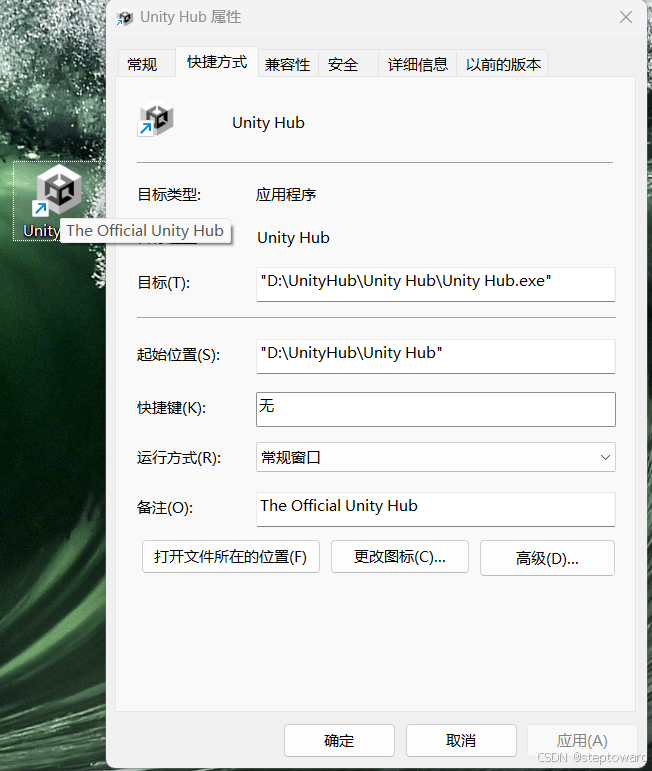Select the 快捷方式 tab

pos(217,62)
